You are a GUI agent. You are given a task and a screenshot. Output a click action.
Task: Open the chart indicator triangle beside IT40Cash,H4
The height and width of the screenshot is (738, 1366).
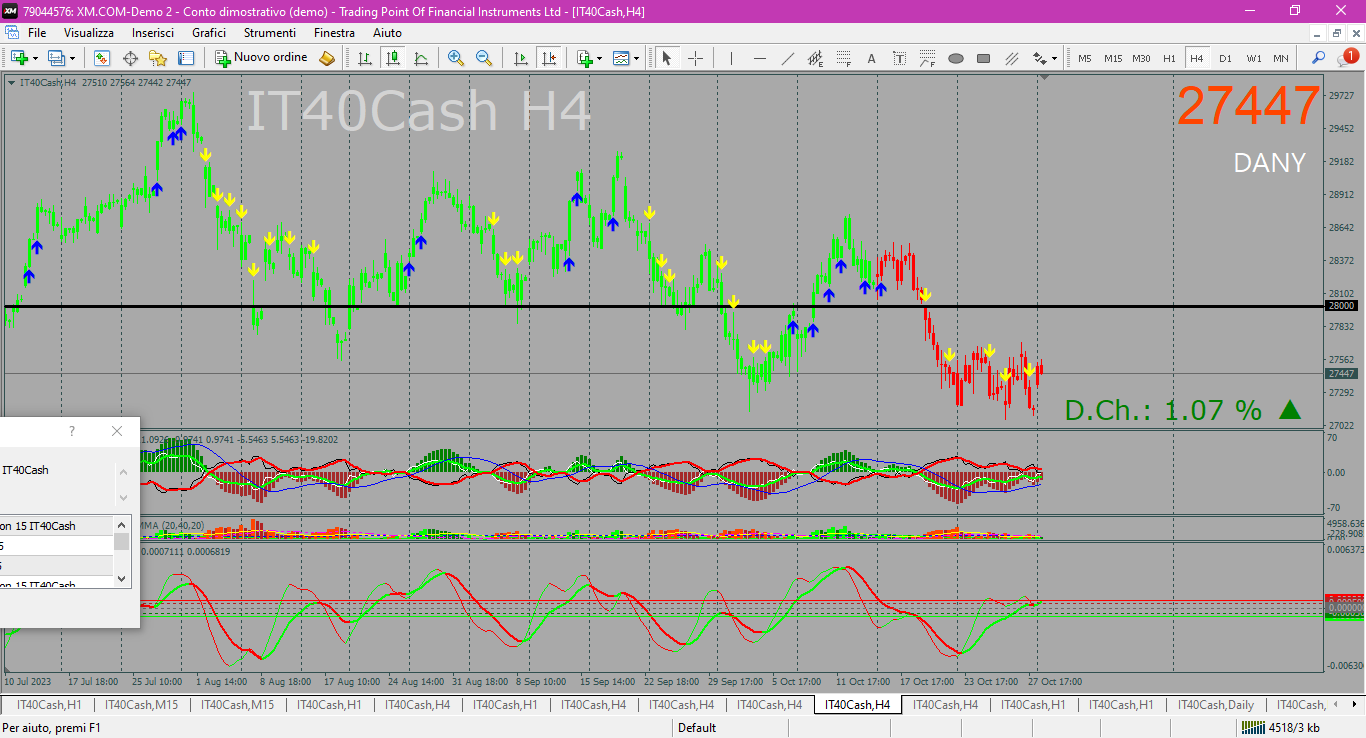click(11, 82)
